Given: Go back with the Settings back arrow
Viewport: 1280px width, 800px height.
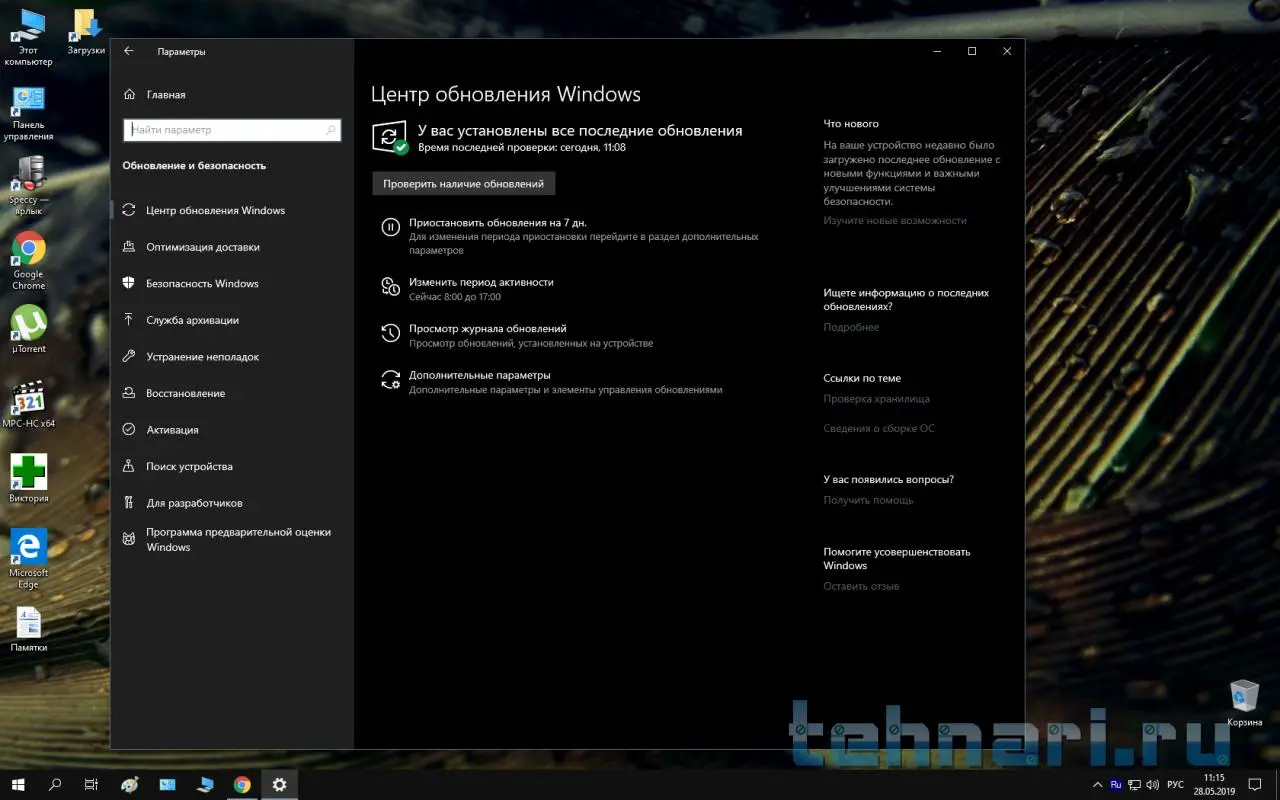Looking at the screenshot, I should (128, 51).
